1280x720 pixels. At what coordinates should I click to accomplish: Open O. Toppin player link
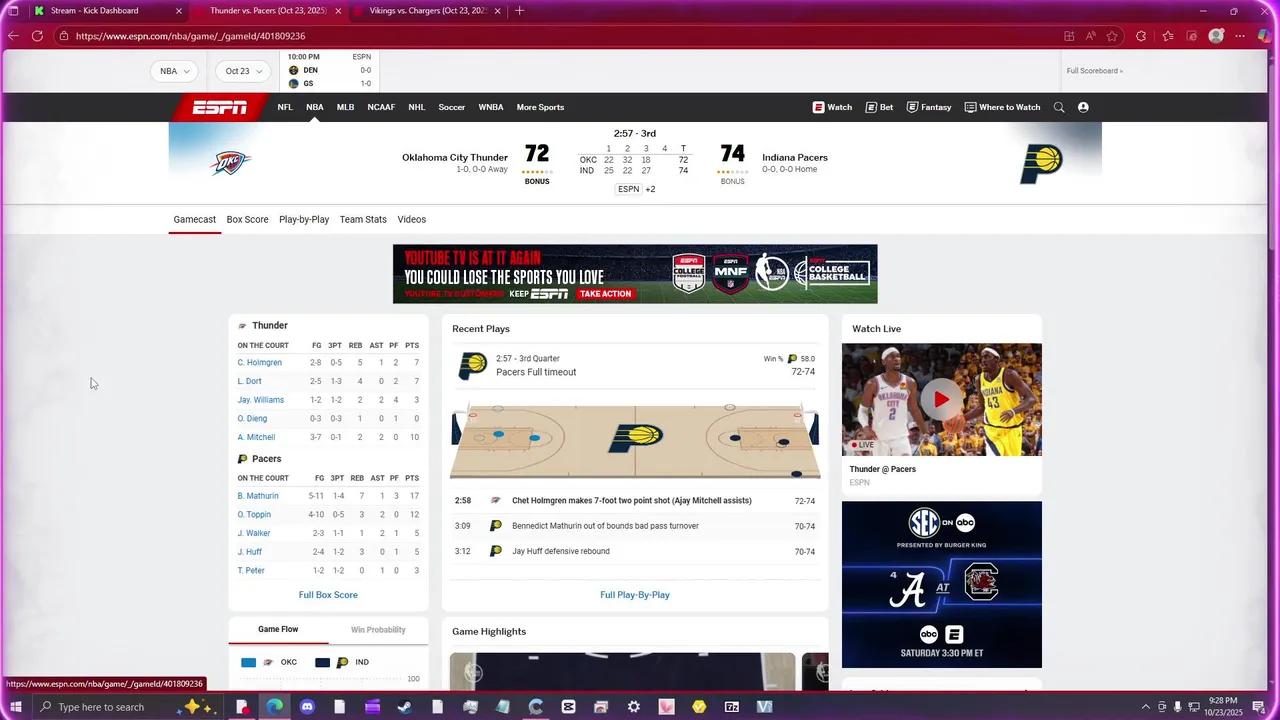pyautogui.click(x=252, y=515)
